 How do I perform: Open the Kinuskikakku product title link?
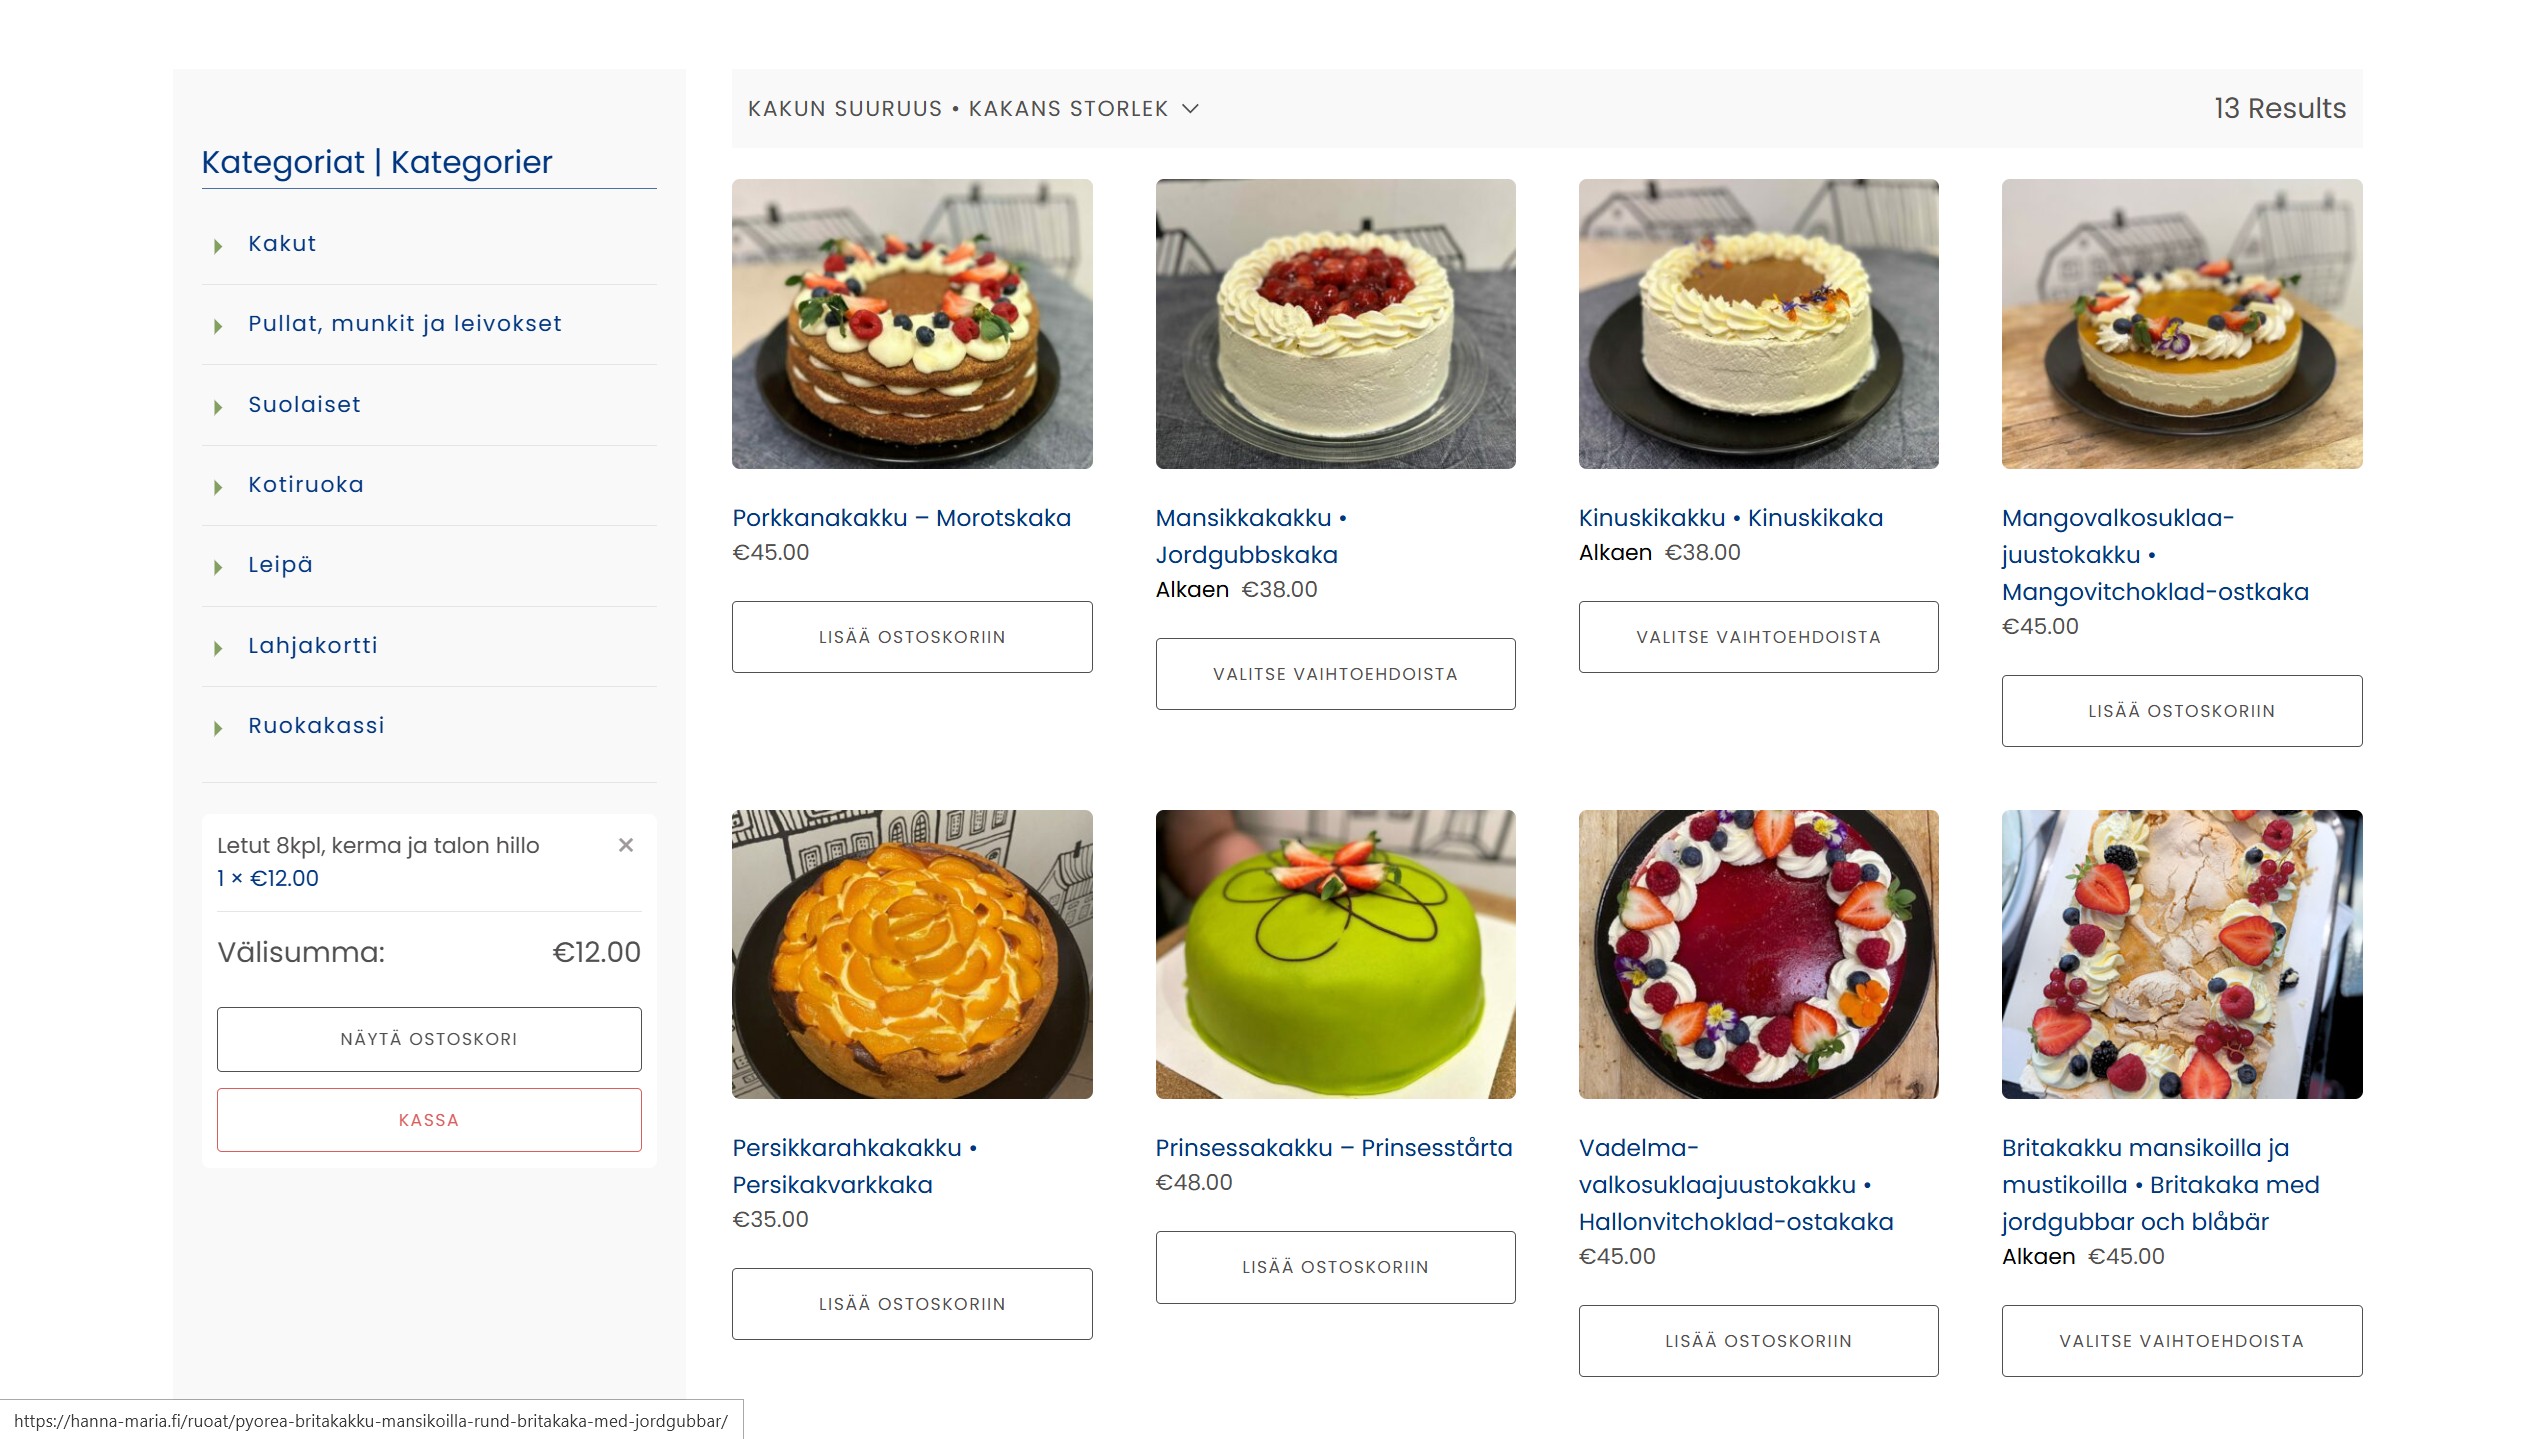(x=1730, y=518)
